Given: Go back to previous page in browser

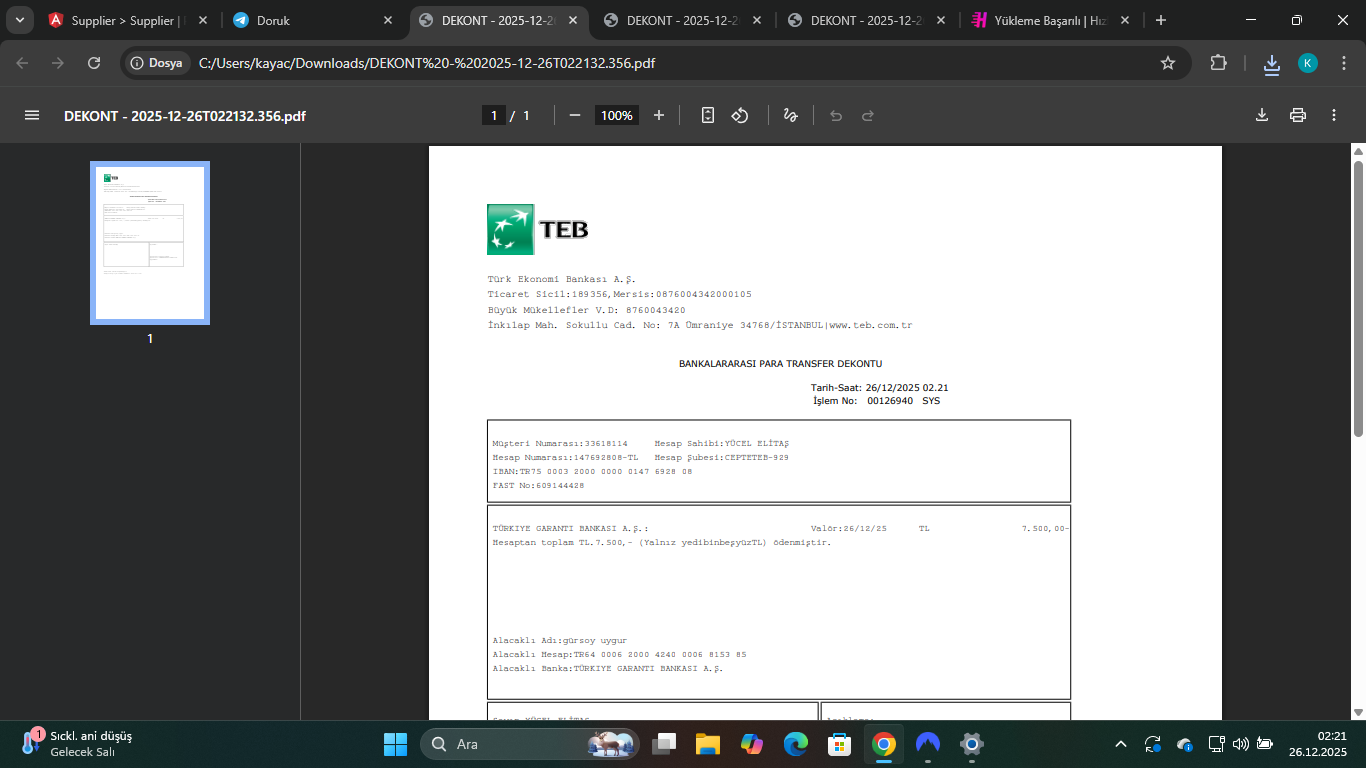Looking at the screenshot, I should (23, 63).
